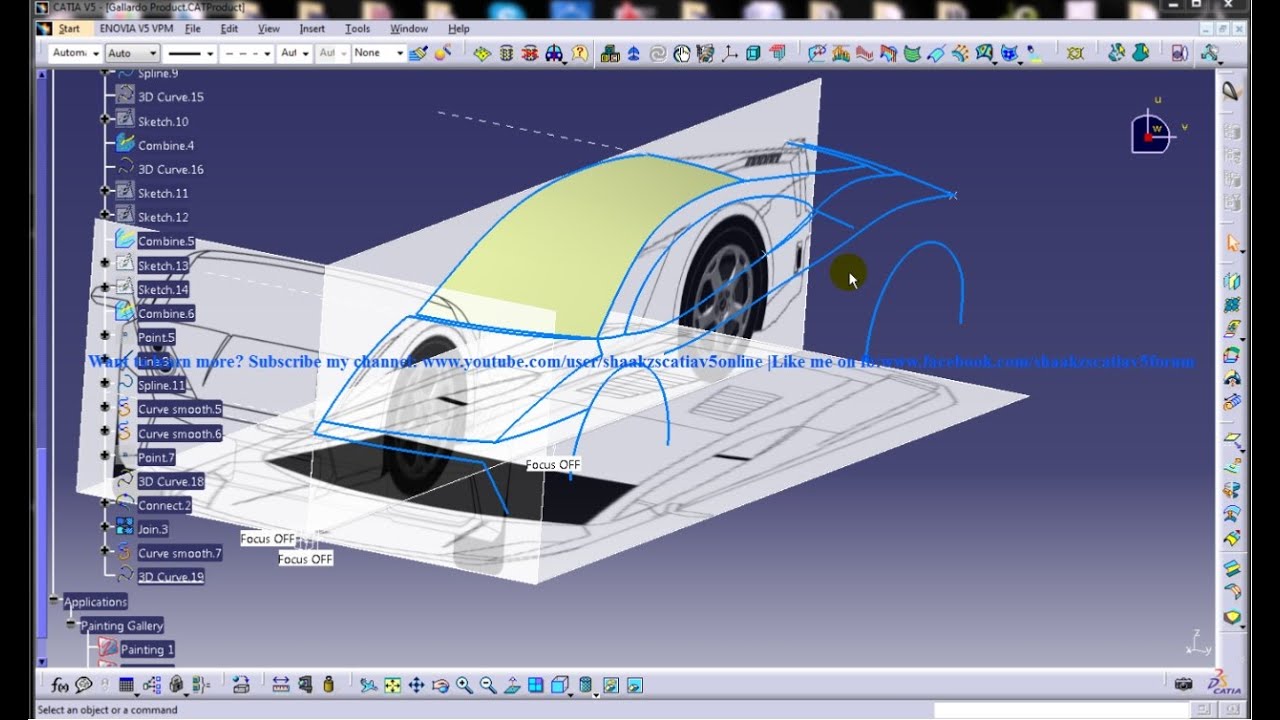
Task: Collapse the Applications tree node
Action: (54, 600)
